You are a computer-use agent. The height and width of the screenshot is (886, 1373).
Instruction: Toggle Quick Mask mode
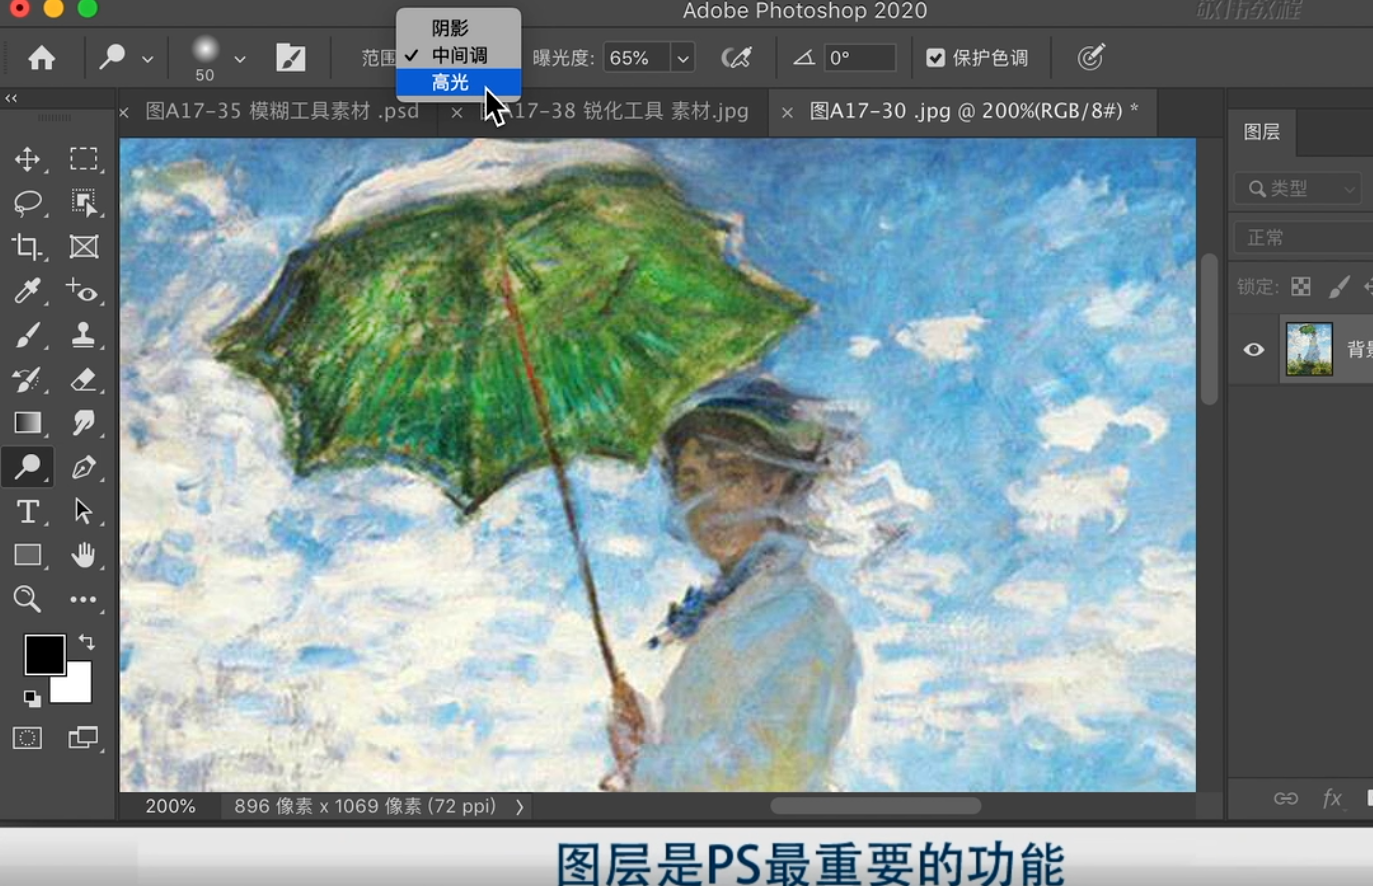point(27,738)
